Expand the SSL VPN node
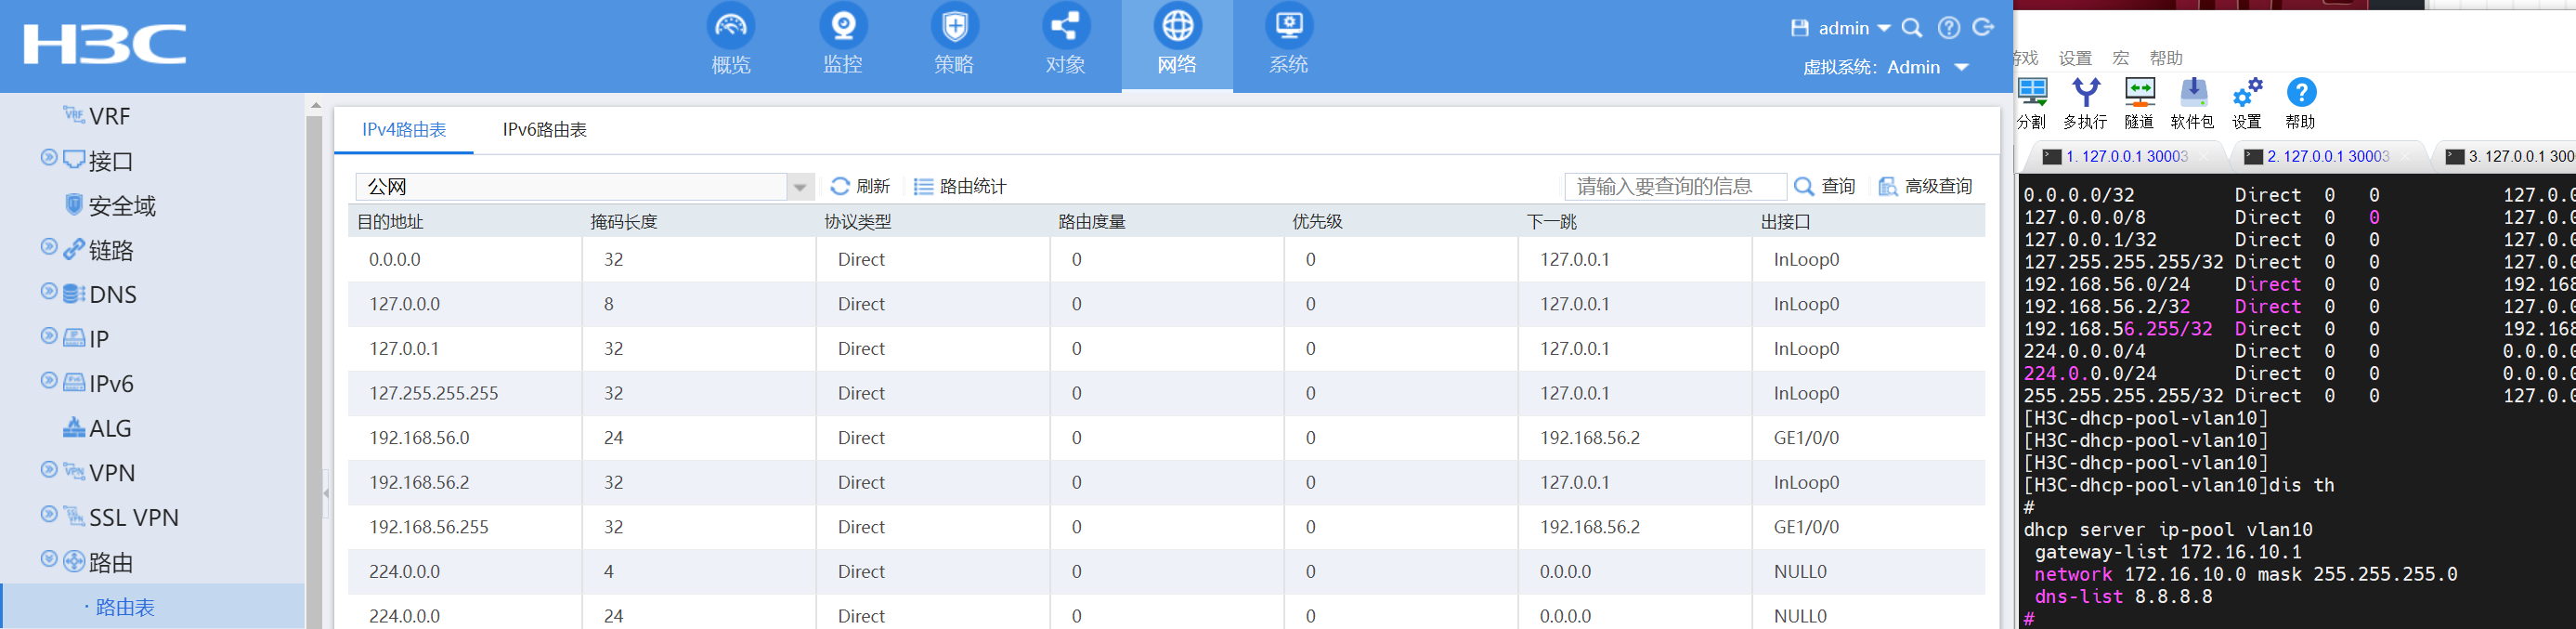 click(x=48, y=515)
